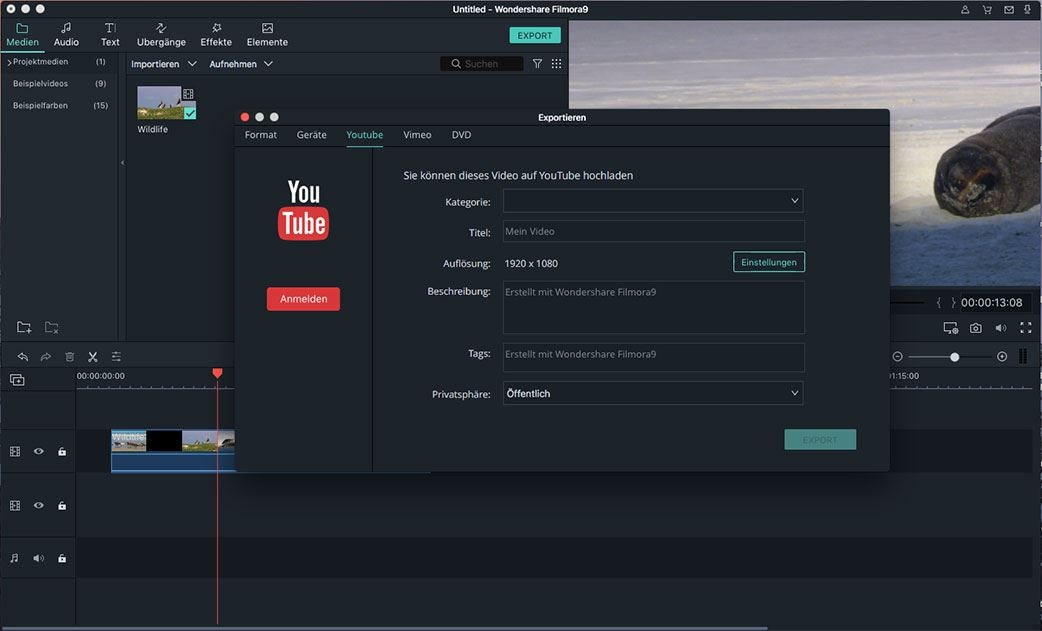The width and height of the screenshot is (1042, 631).
Task: Lock the audio track
Action: 62,559
